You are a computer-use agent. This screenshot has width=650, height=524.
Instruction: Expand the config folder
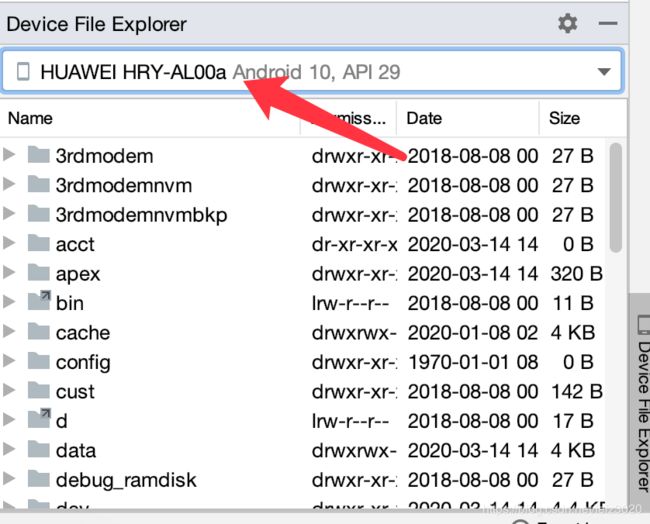(9, 361)
